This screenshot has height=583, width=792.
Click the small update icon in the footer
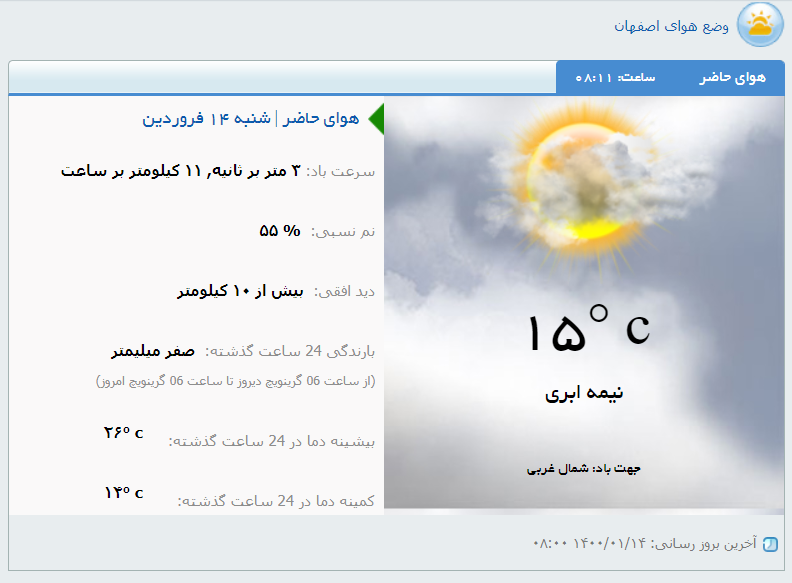point(769,545)
